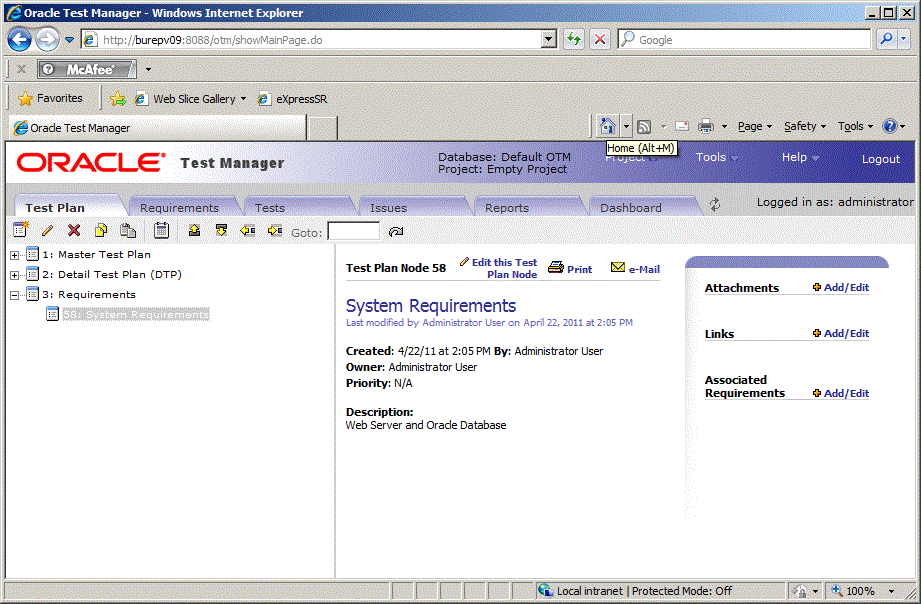
Task: Click the Paste node clipboard icon
Action: (128, 230)
